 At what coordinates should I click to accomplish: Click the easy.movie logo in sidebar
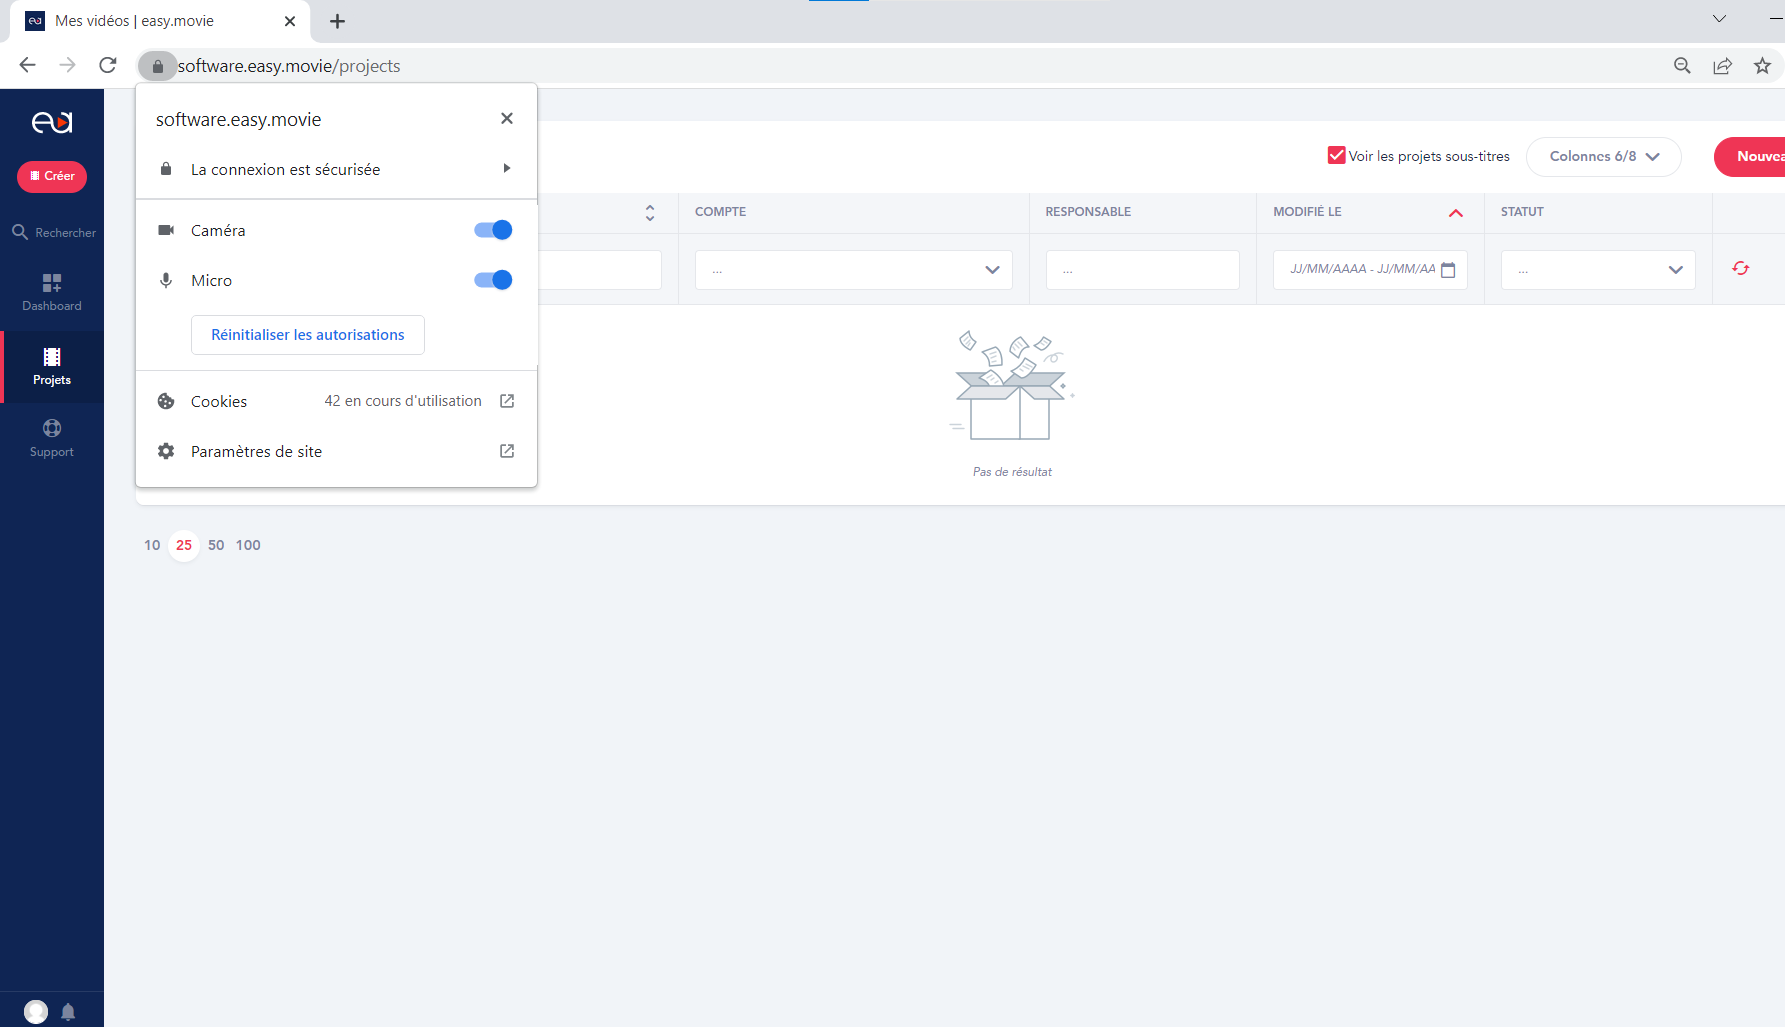click(52, 122)
